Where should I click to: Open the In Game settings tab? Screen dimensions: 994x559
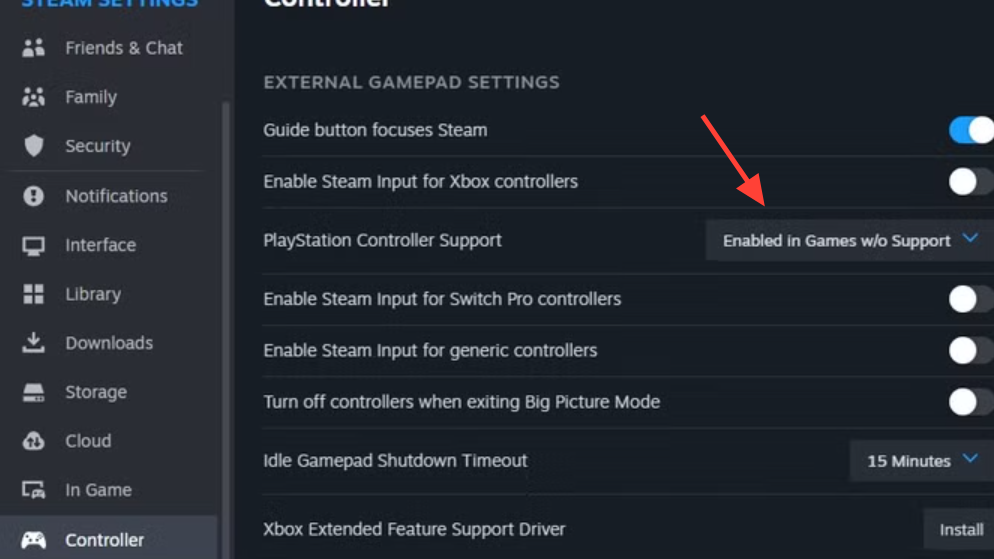click(98, 490)
